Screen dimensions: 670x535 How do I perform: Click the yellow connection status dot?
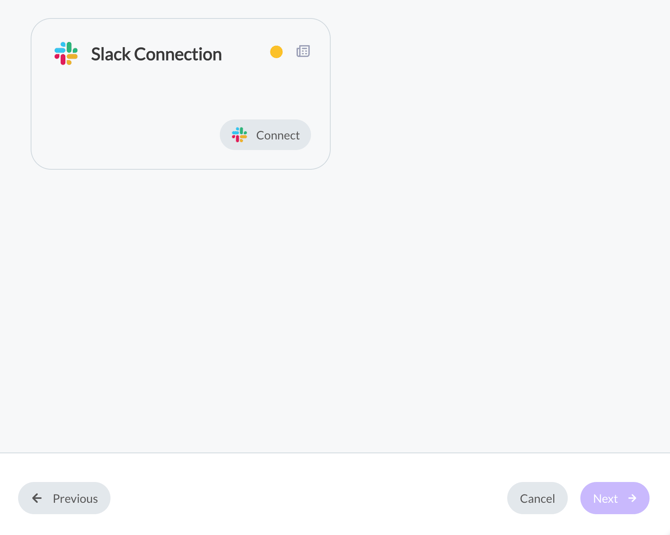click(276, 52)
